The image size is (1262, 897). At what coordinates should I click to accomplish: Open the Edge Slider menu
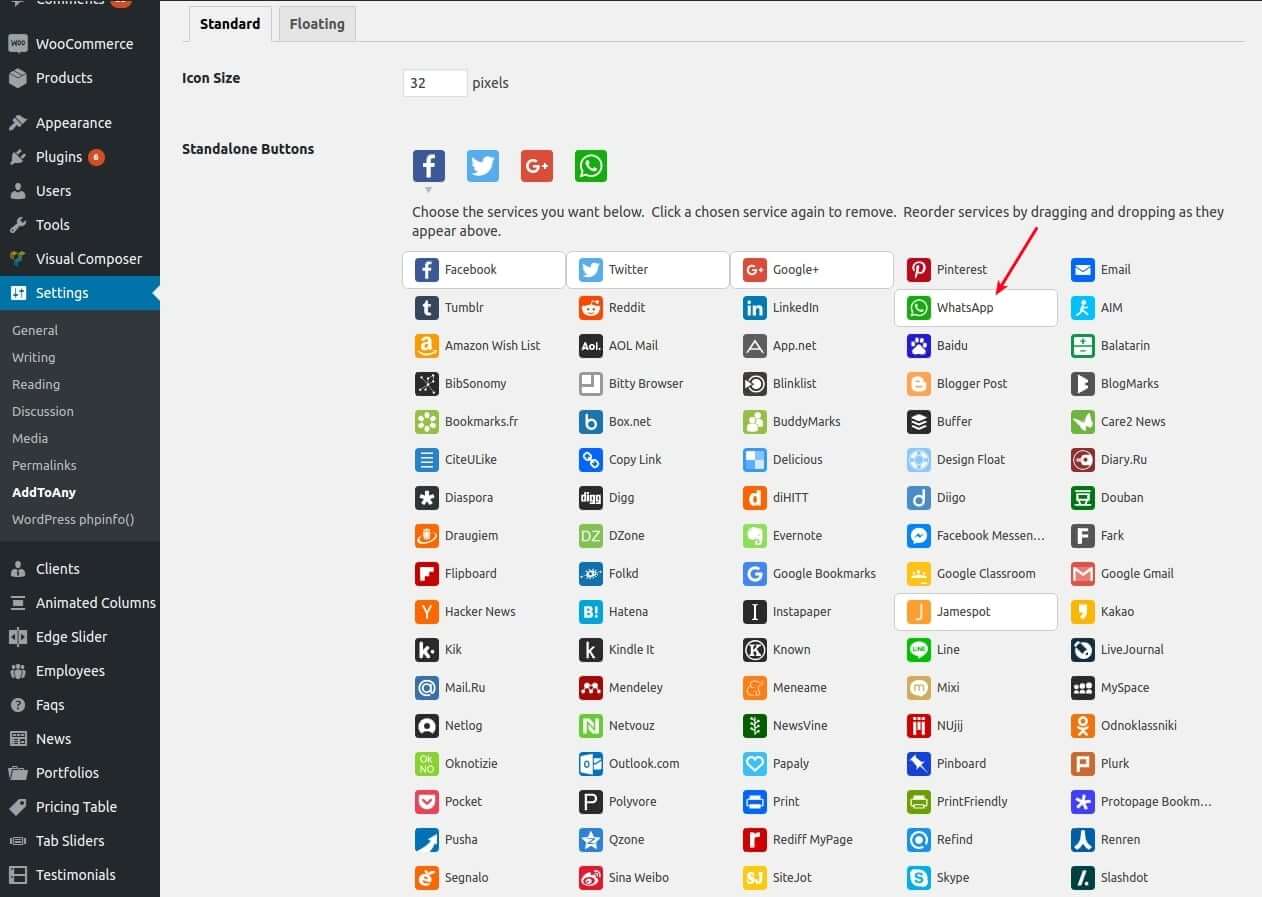(80, 637)
